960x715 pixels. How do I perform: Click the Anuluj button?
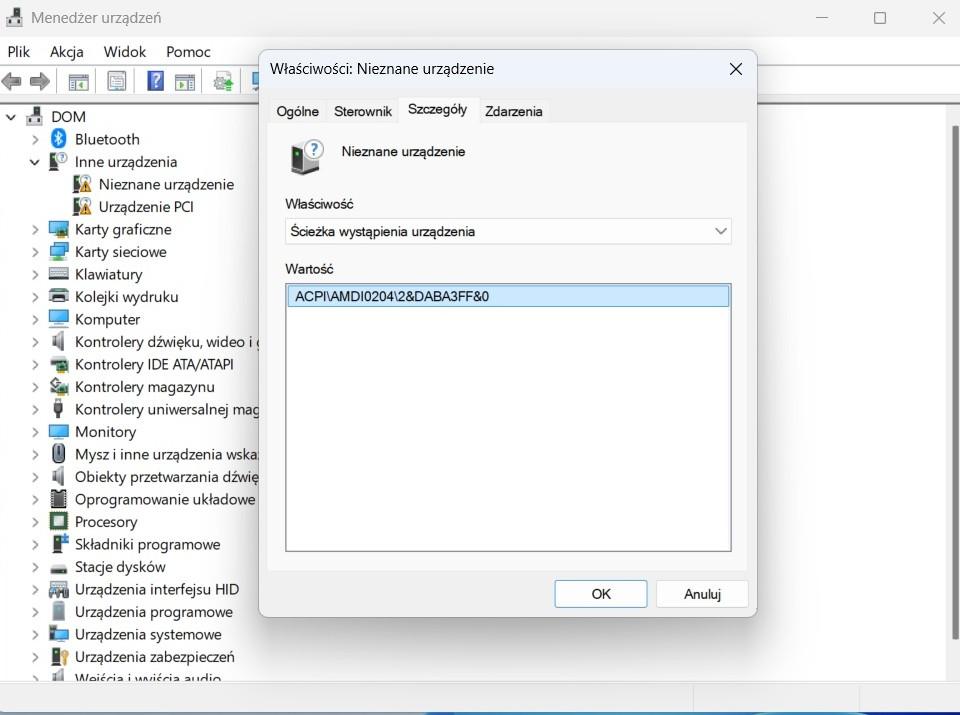702,593
